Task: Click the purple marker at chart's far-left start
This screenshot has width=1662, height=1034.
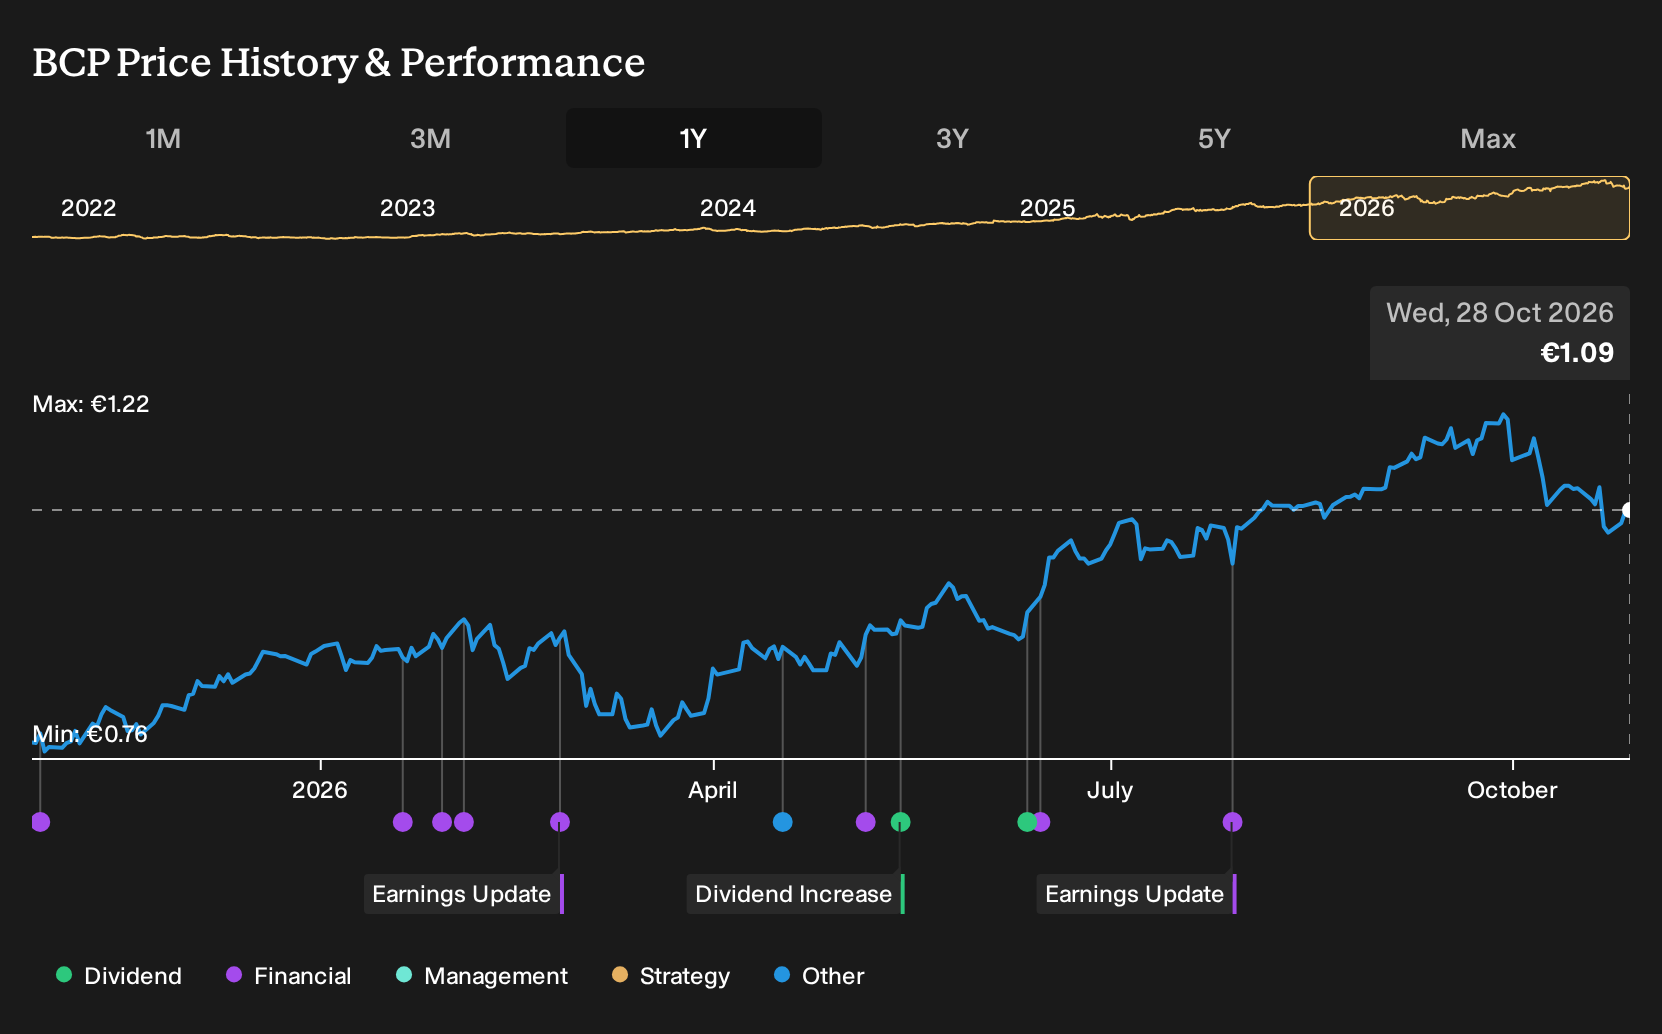Action: click(40, 822)
